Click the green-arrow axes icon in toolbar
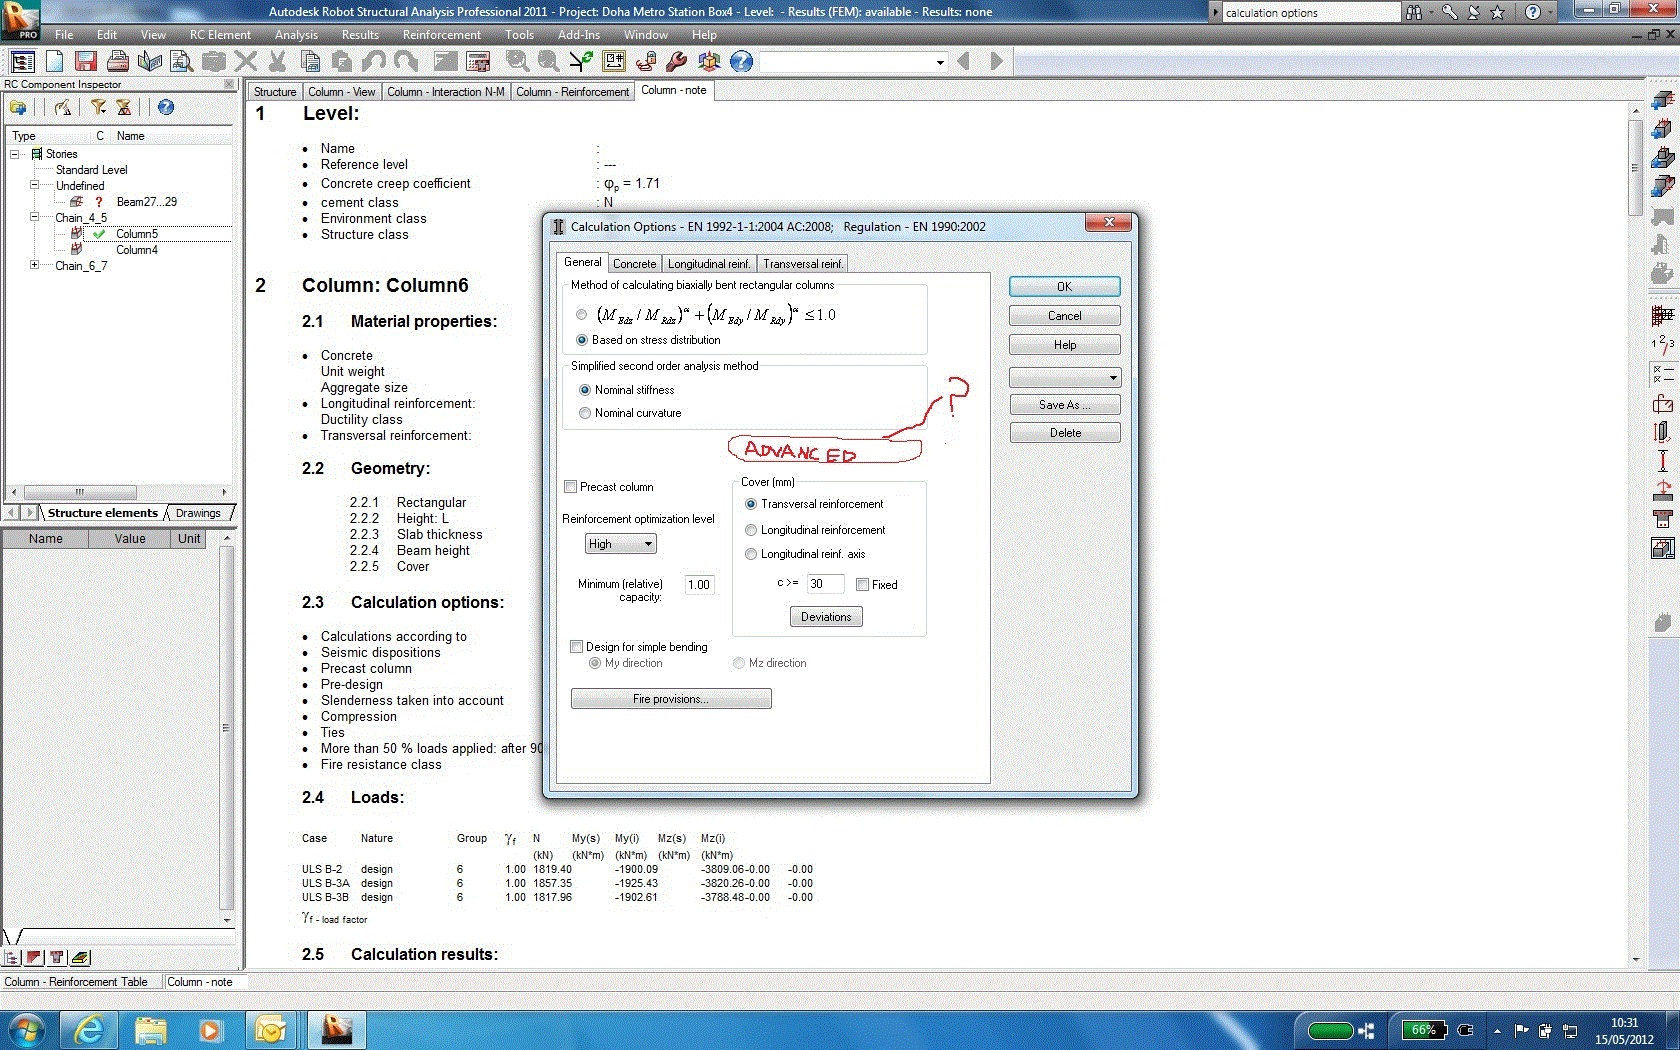The height and width of the screenshot is (1050, 1680). click(x=581, y=61)
